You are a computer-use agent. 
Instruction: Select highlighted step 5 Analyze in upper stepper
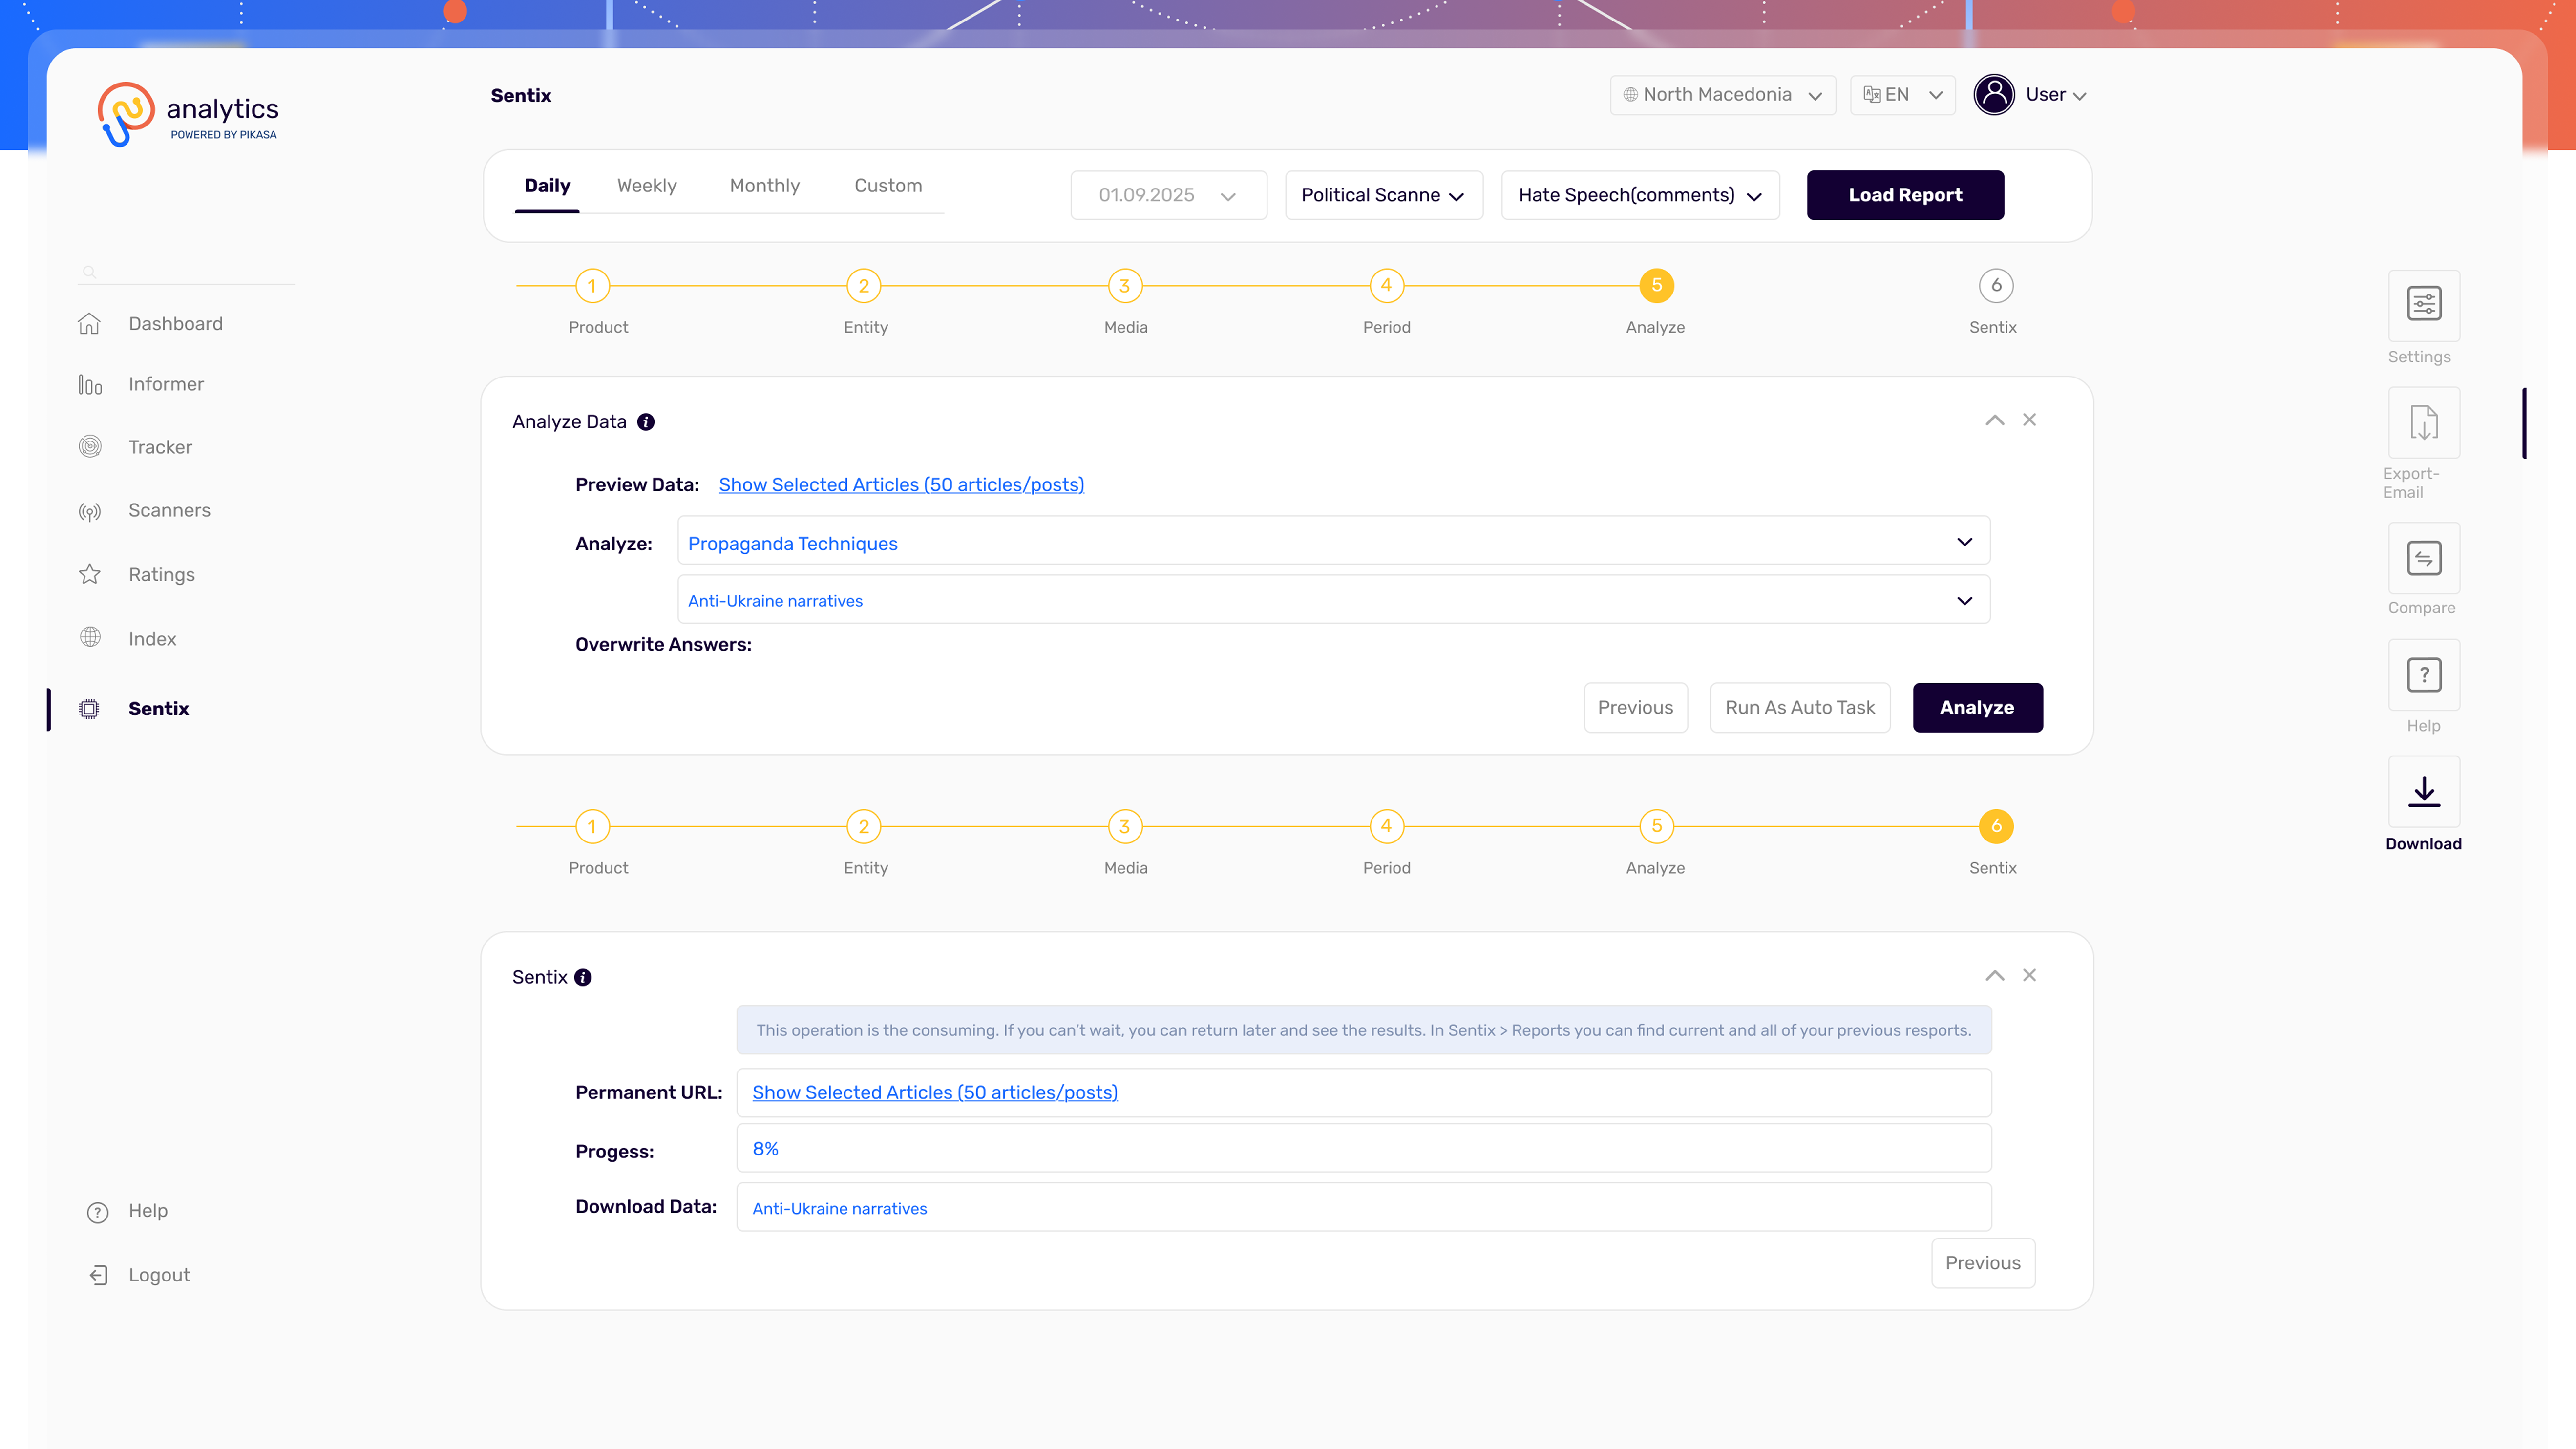(1657, 286)
